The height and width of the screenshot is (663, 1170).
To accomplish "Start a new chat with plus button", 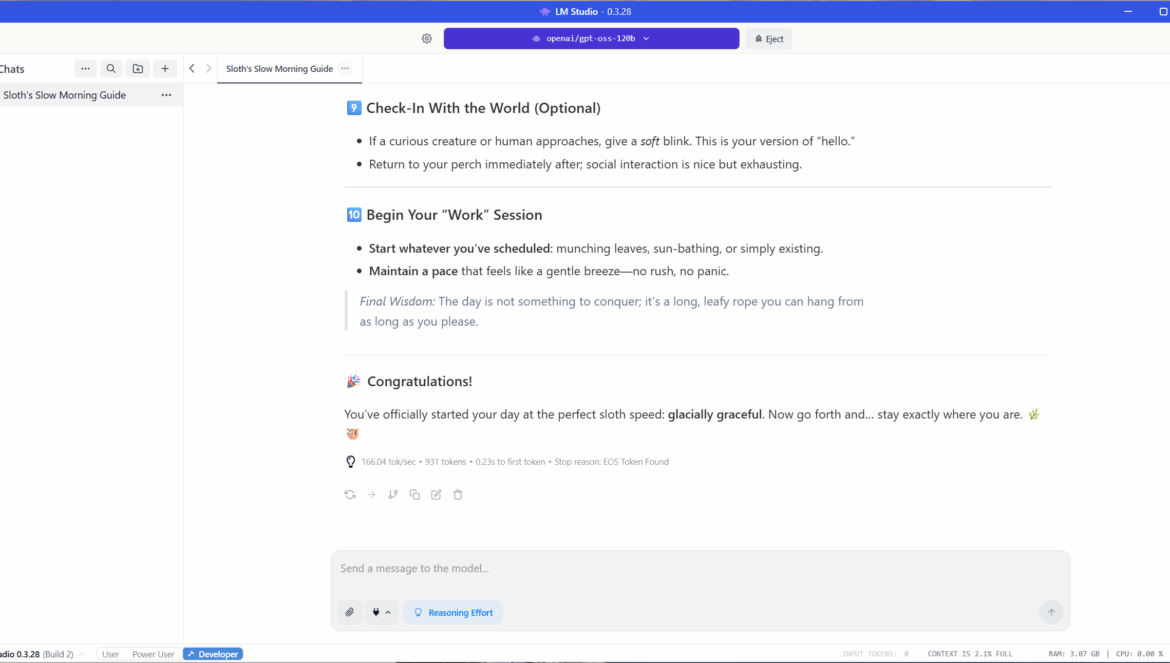I will [x=165, y=69].
